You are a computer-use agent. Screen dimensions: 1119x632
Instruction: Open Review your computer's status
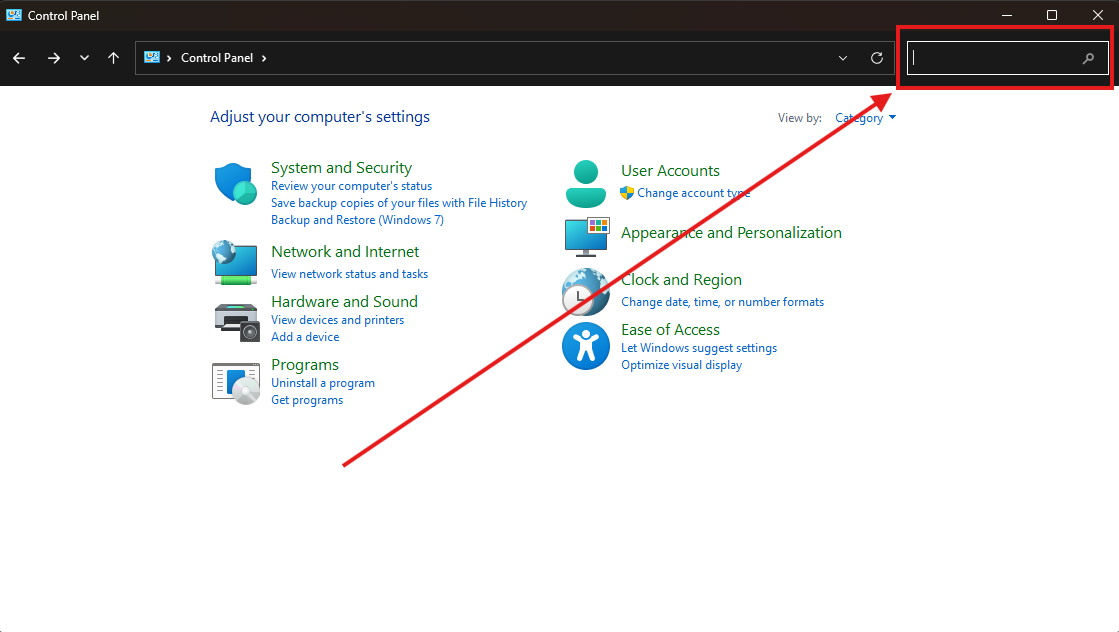pos(351,186)
